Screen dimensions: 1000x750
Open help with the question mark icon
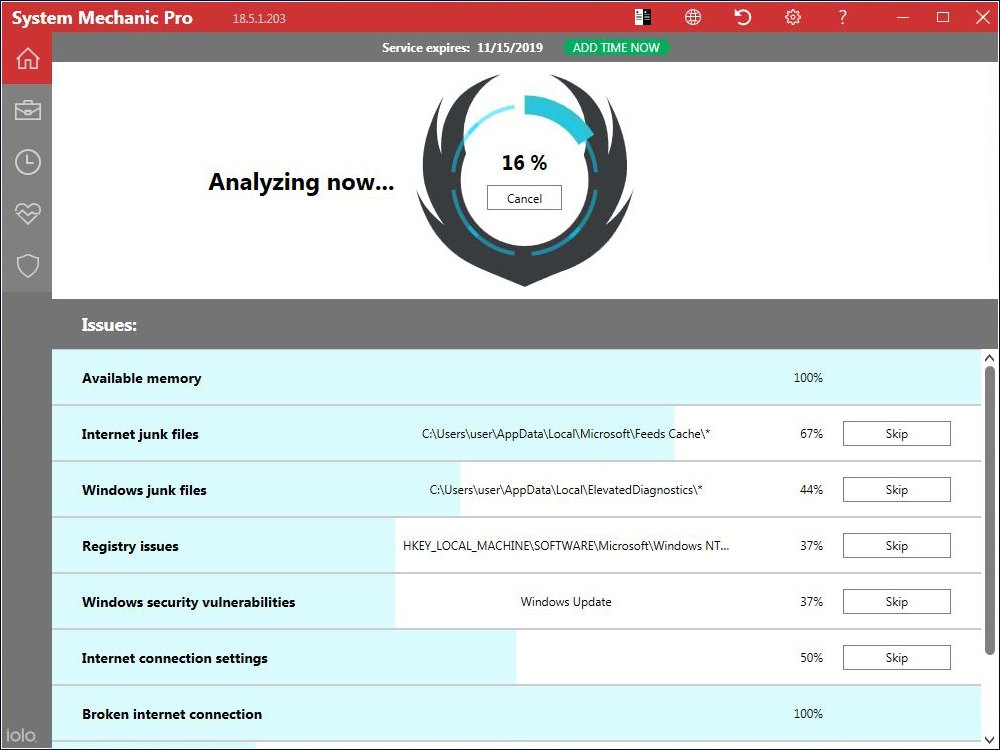click(x=842, y=17)
